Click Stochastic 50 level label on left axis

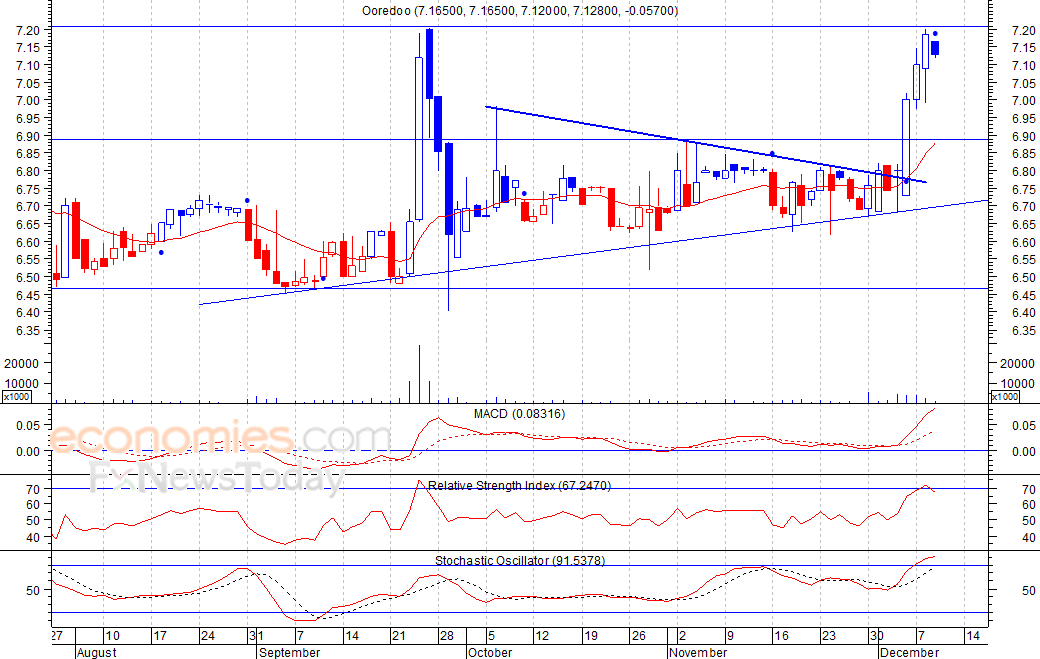tap(34, 589)
